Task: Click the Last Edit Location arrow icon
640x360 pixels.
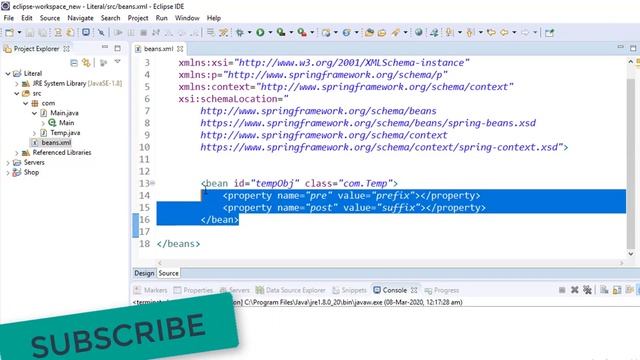Action: click(x=491, y=33)
